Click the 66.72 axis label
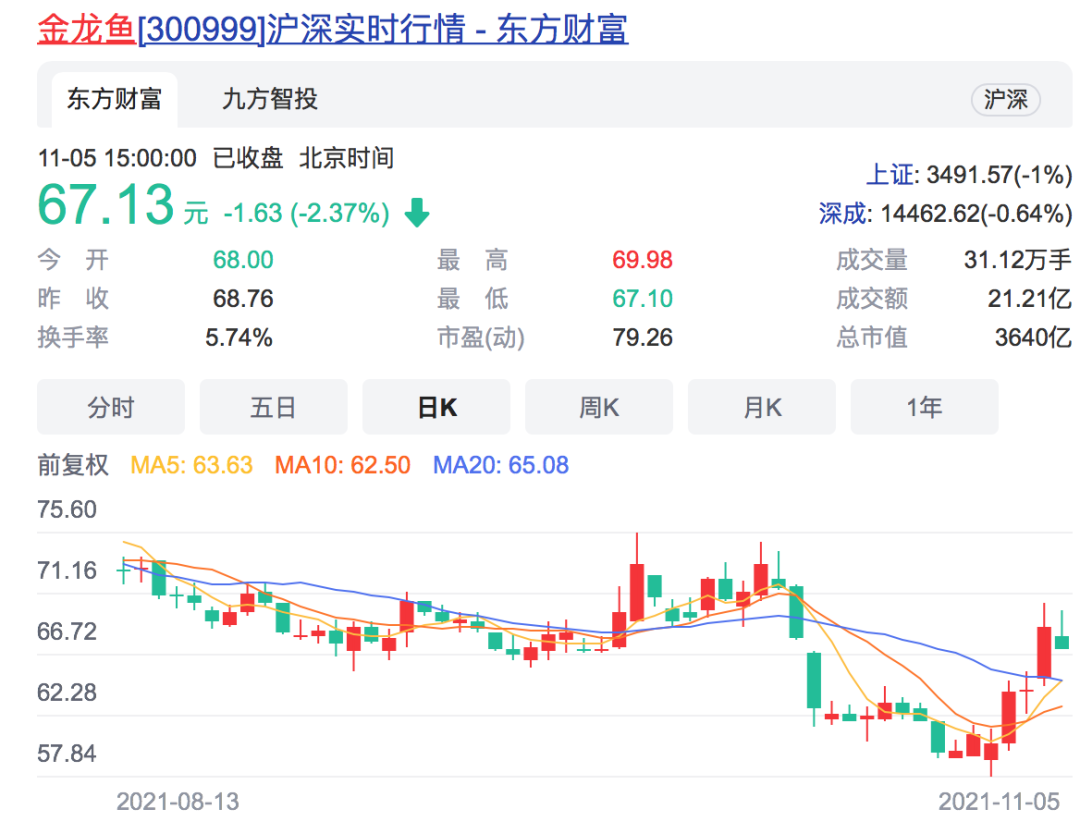The height and width of the screenshot is (834, 1080). click(x=67, y=632)
